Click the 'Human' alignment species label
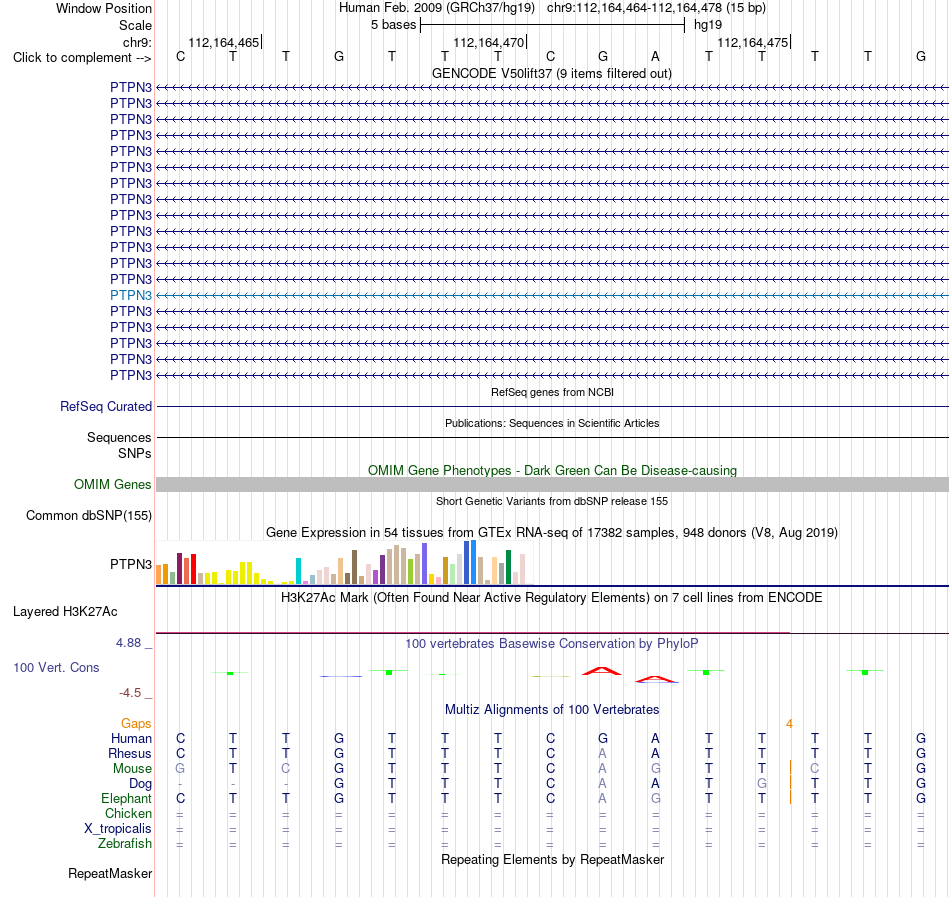 tap(131, 738)
